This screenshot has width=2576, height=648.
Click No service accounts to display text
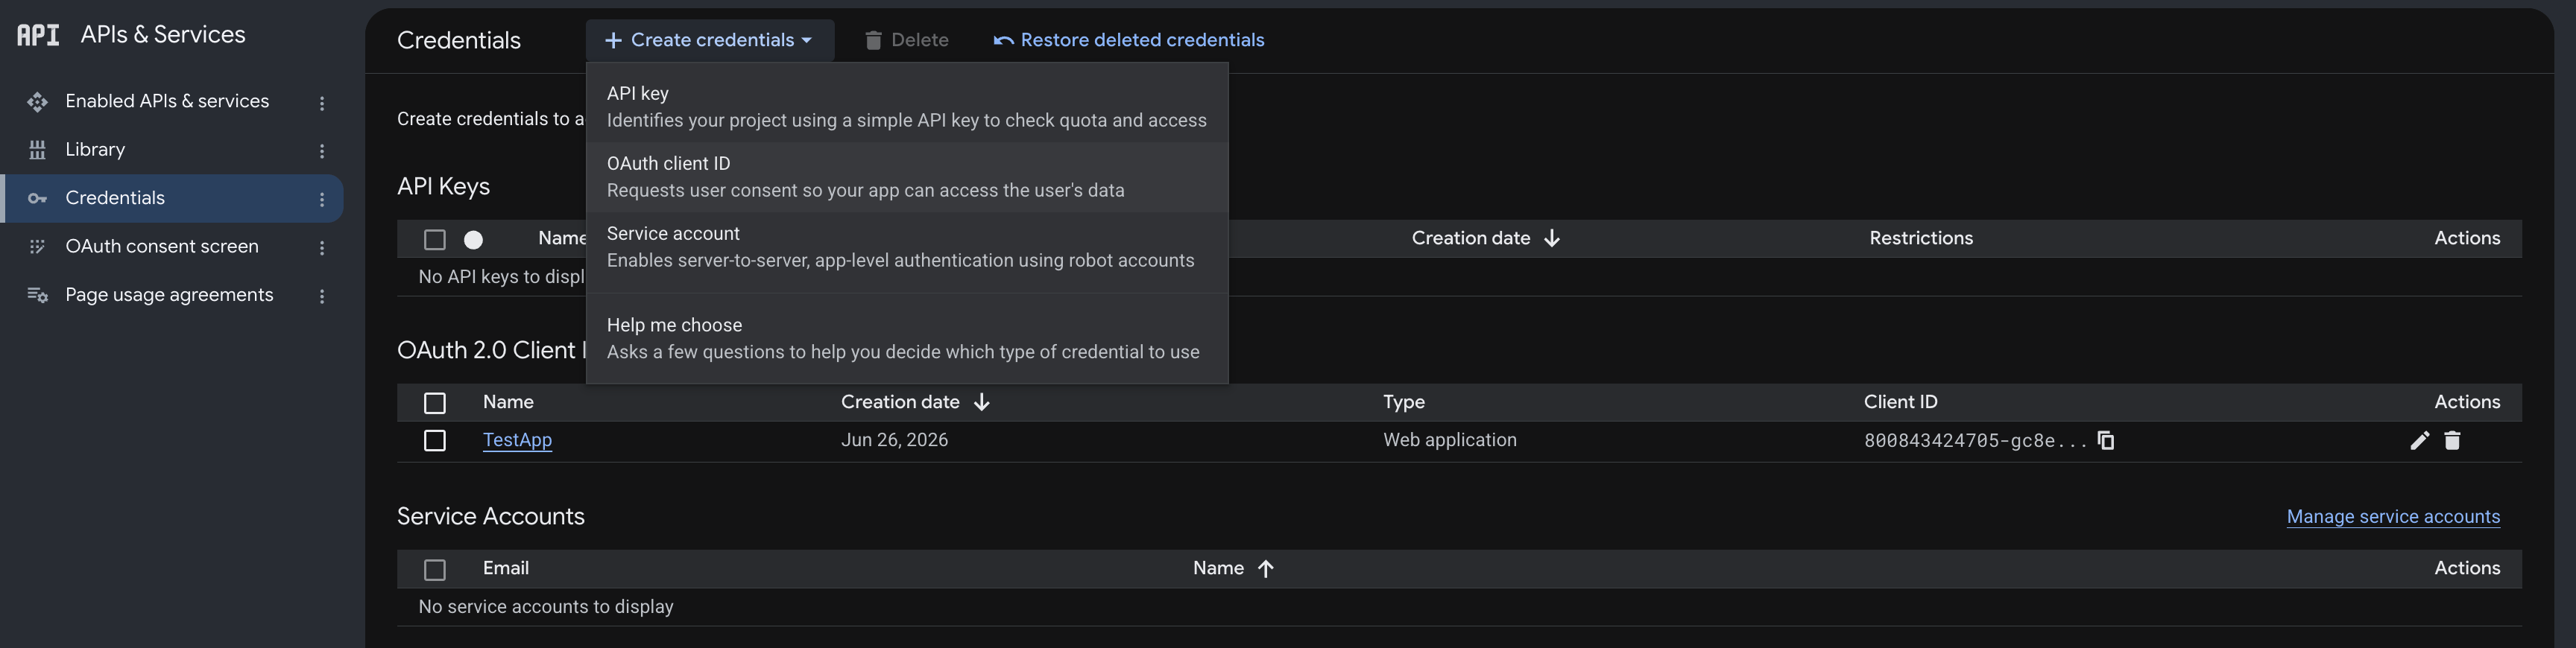(546, 607)
